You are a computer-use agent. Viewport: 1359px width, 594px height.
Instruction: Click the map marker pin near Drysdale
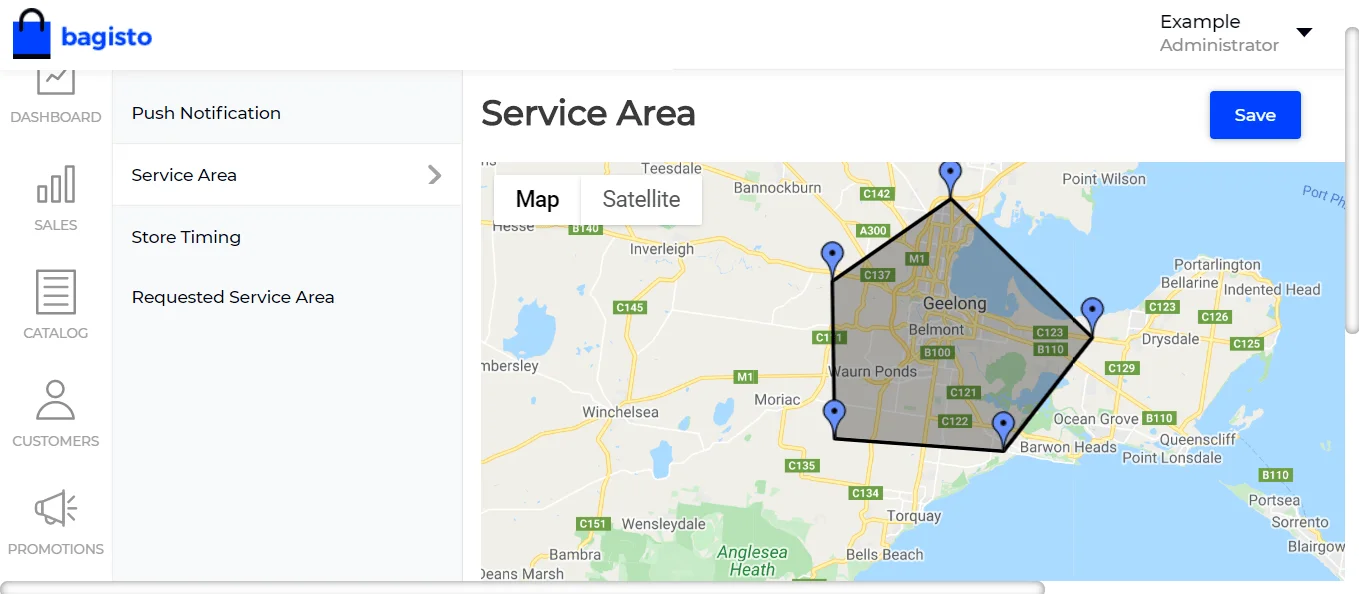1092,314
